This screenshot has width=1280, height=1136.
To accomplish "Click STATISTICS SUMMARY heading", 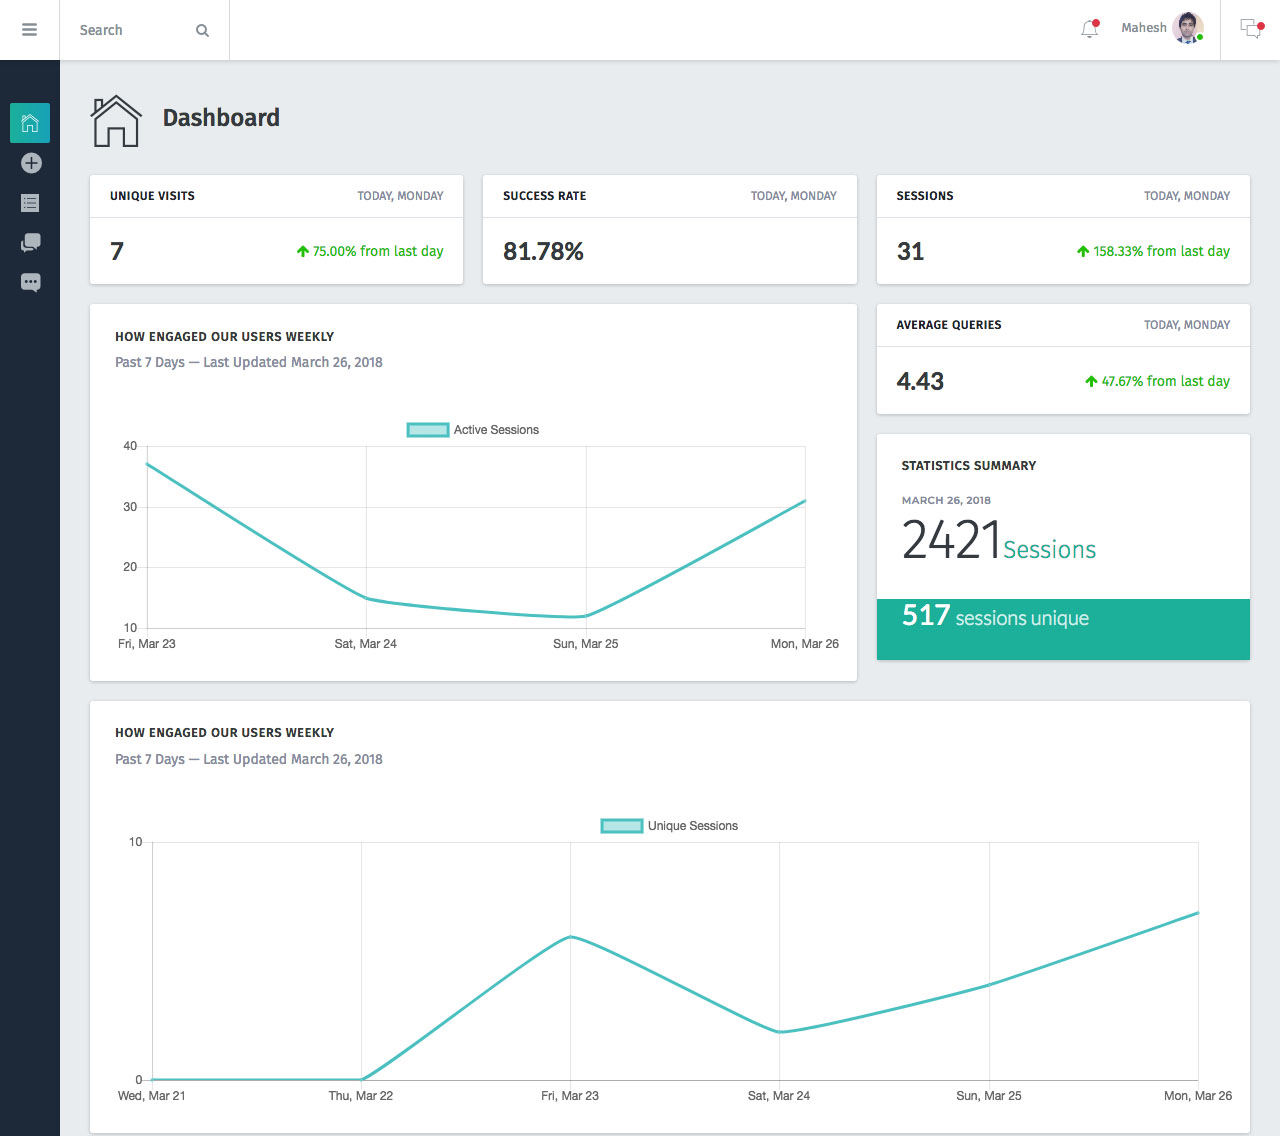I will [x=969, y=466].
